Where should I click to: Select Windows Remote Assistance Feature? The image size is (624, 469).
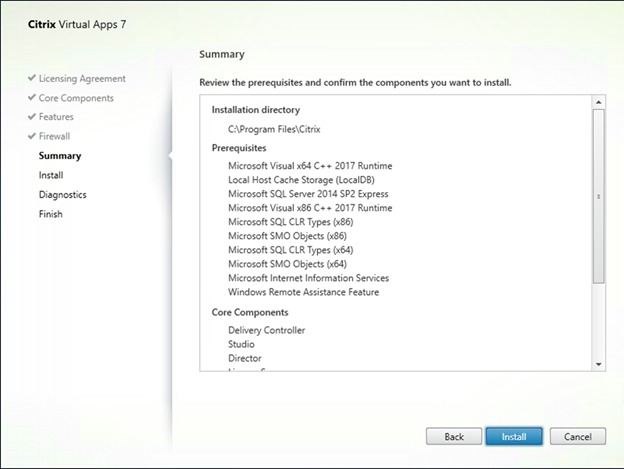point(303,292)
